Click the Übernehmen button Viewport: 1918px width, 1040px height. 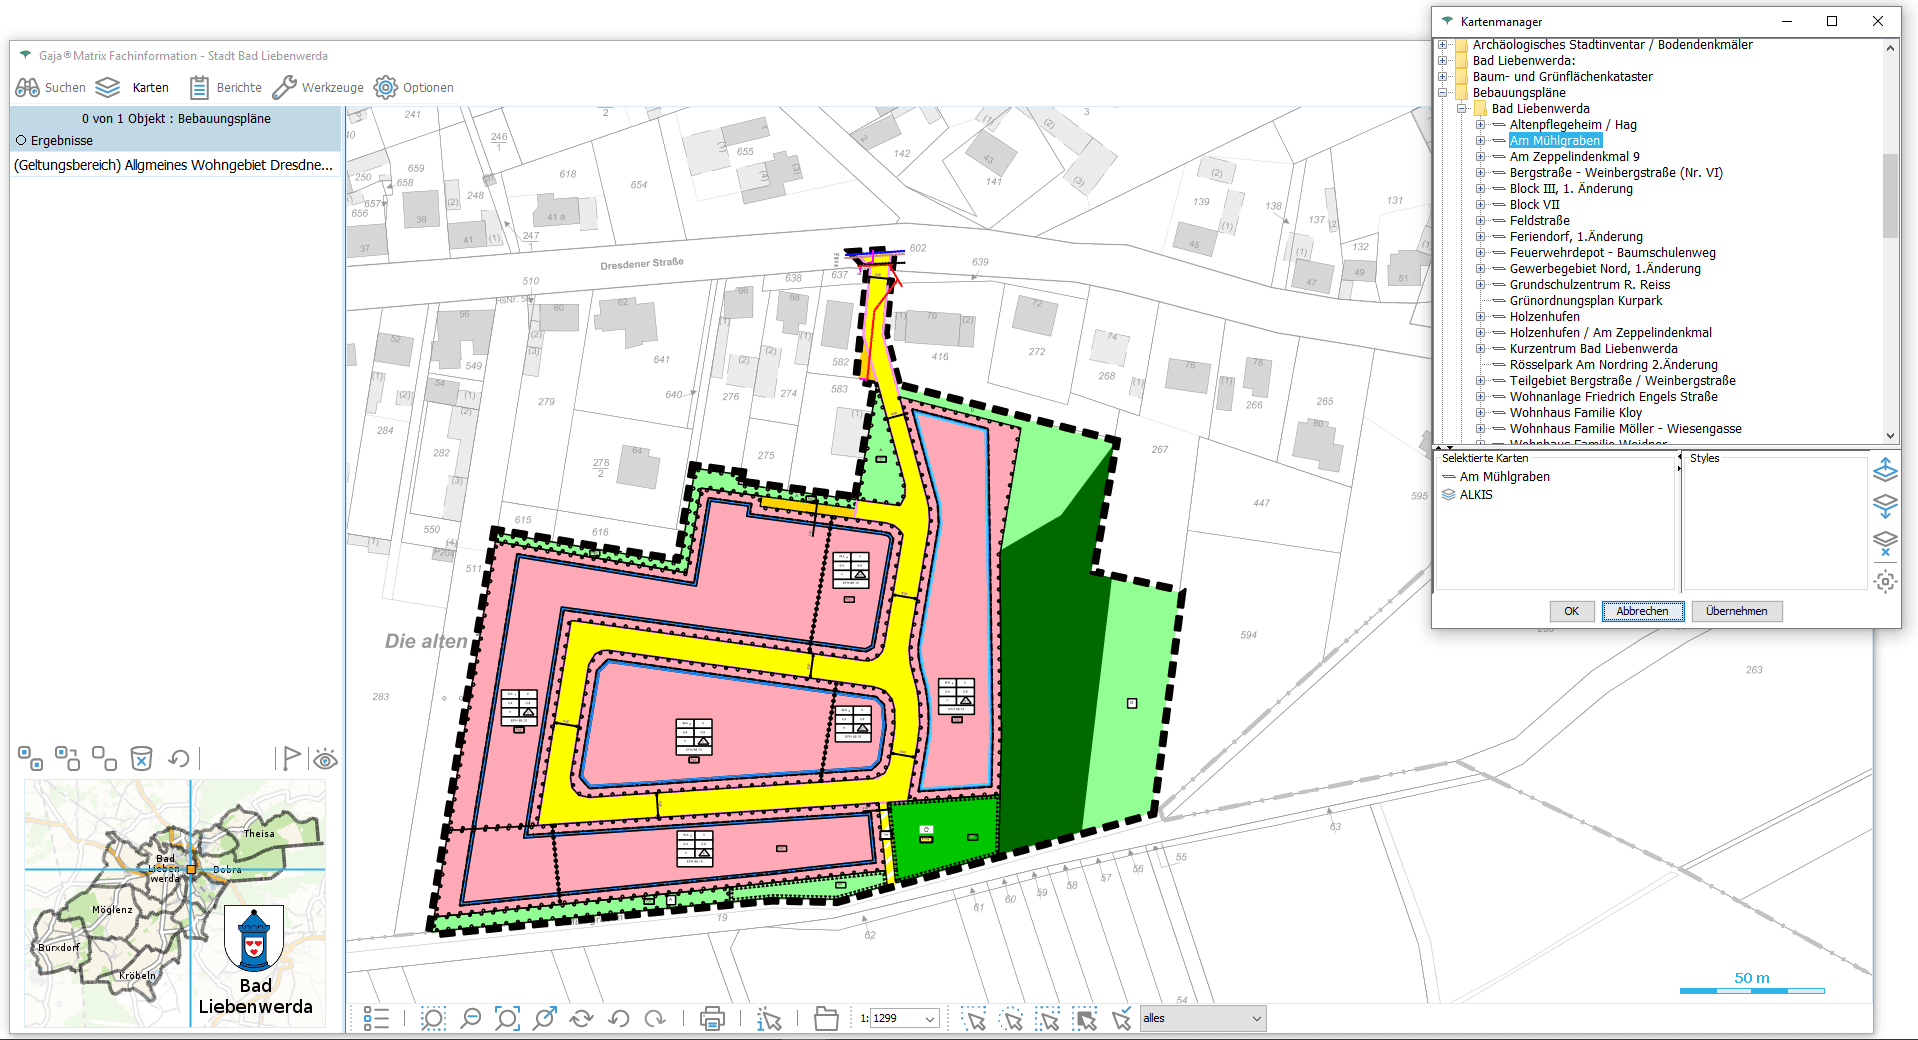[1736, 611]
